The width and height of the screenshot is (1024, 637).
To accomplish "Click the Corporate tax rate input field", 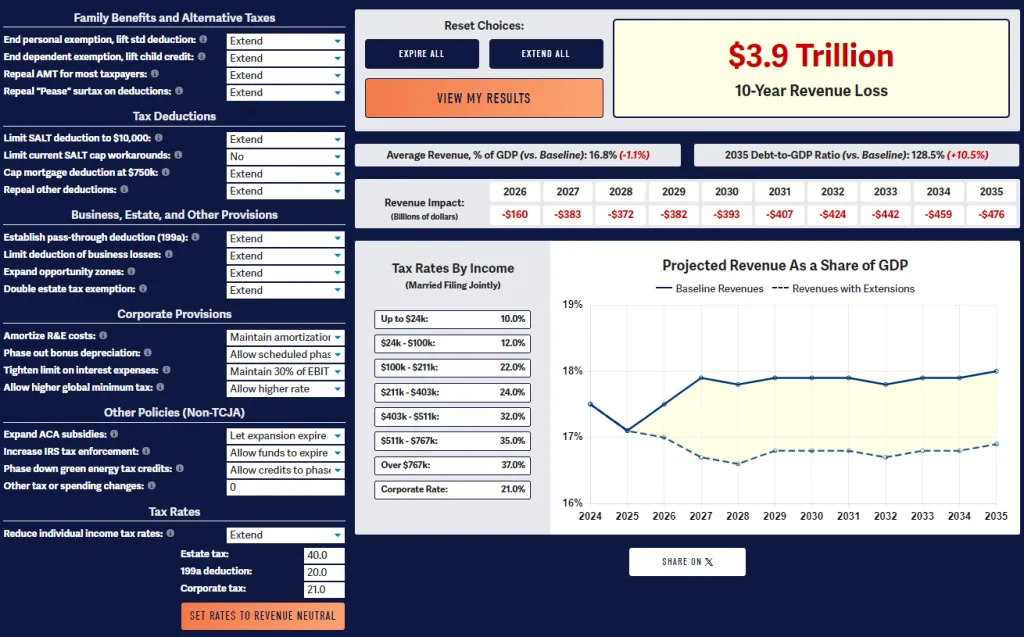I will [323, 590].
